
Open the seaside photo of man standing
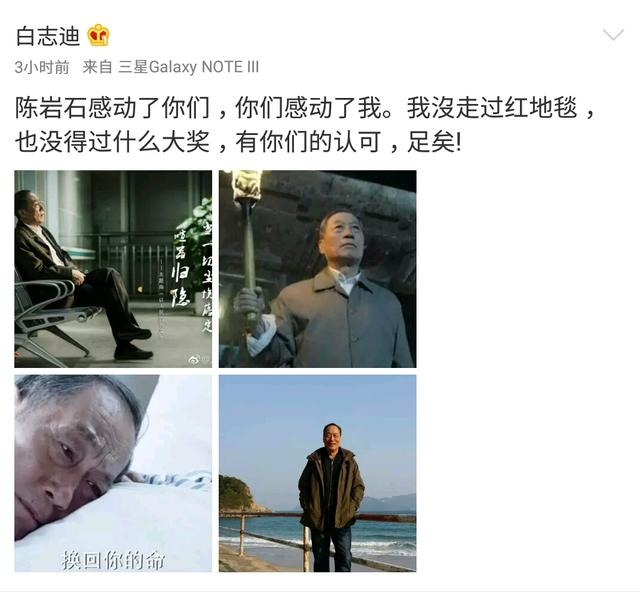coord(318,473)
